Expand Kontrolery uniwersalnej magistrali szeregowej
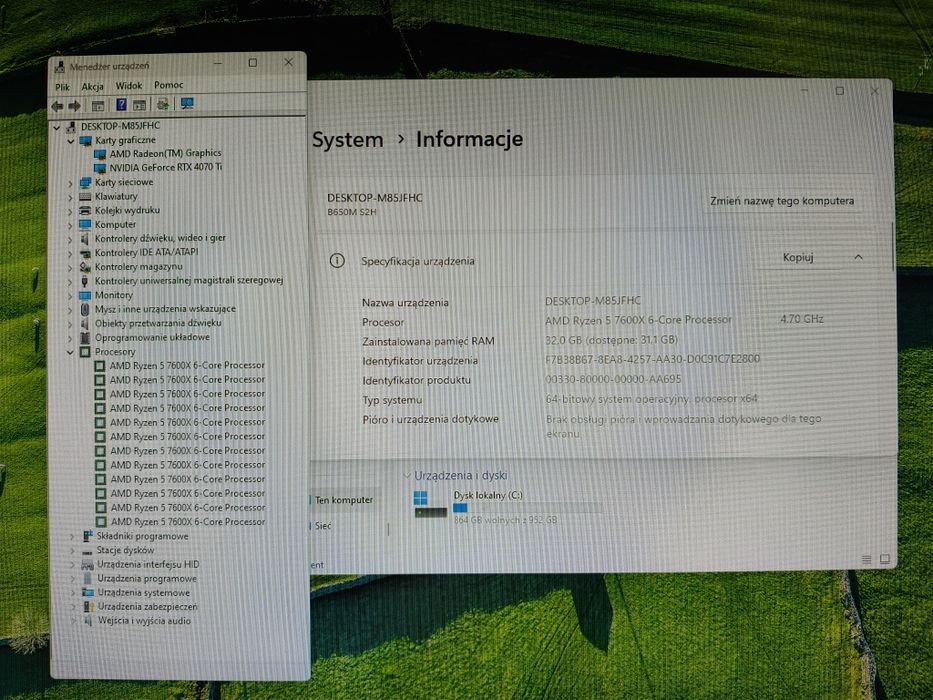The width and height of the screenshot is (933, 700). [x=70, y=282]
